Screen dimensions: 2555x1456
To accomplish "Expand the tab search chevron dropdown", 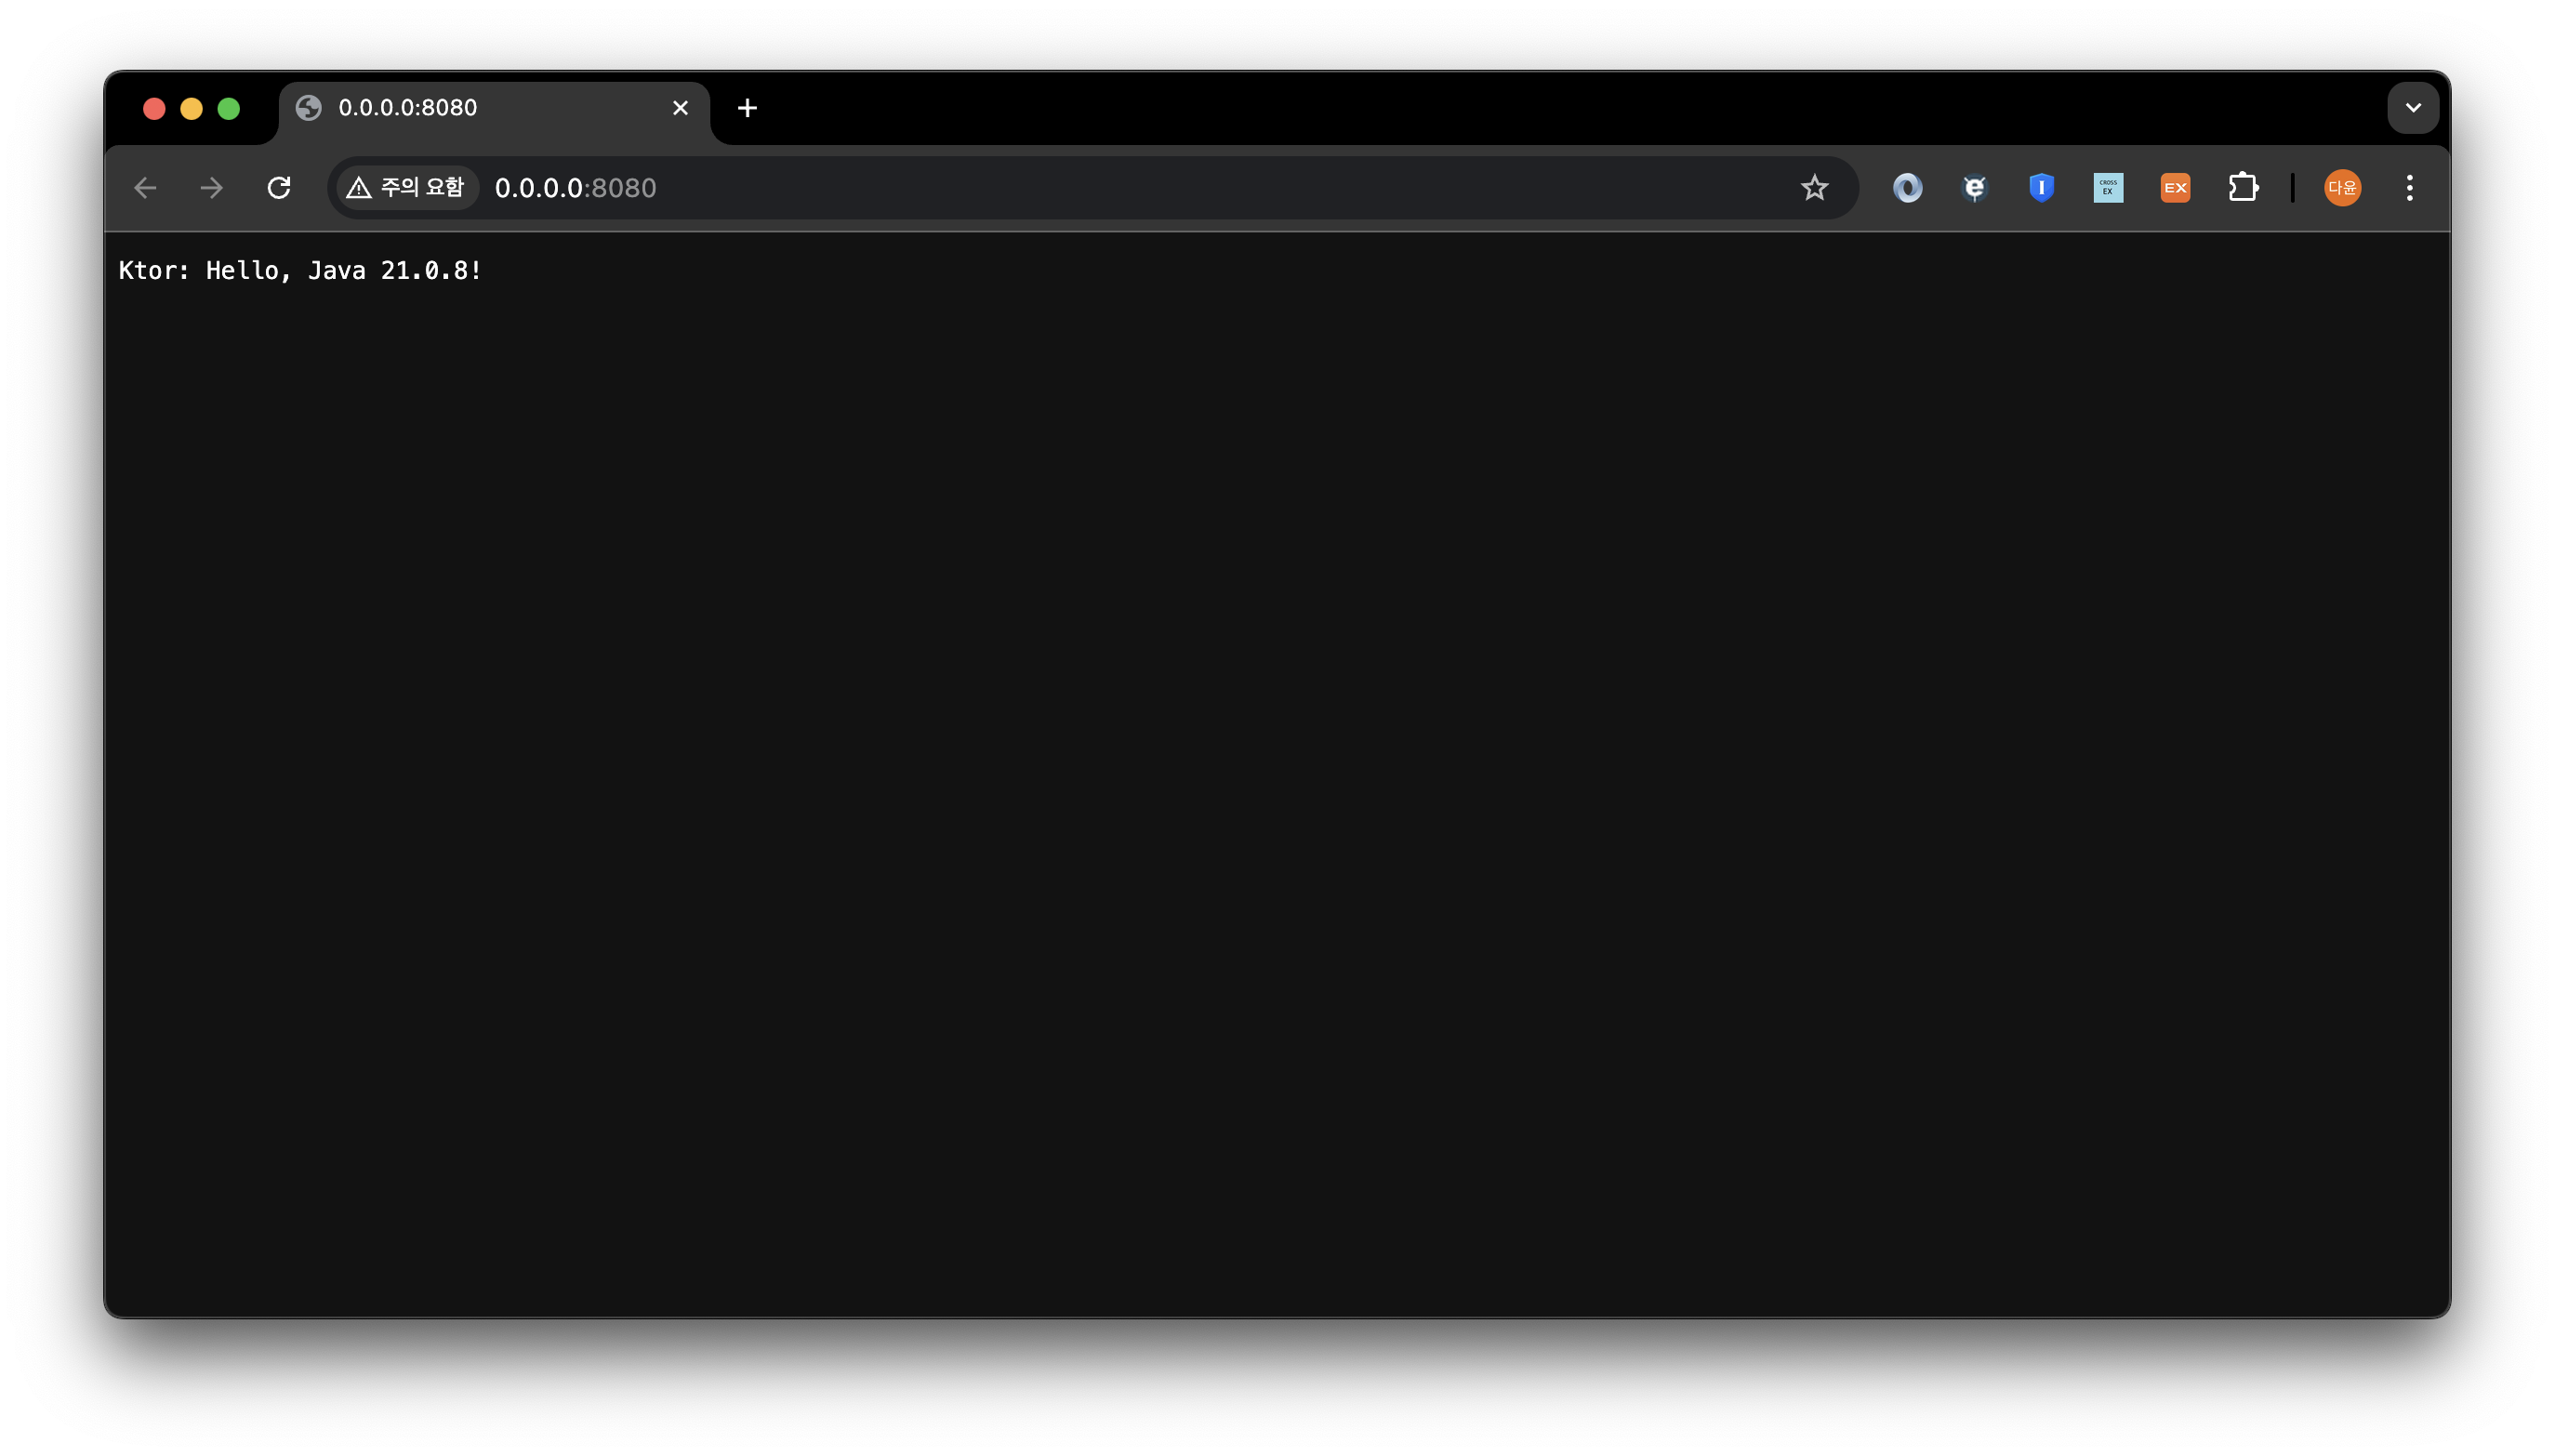I will (x=2413, y=108).
